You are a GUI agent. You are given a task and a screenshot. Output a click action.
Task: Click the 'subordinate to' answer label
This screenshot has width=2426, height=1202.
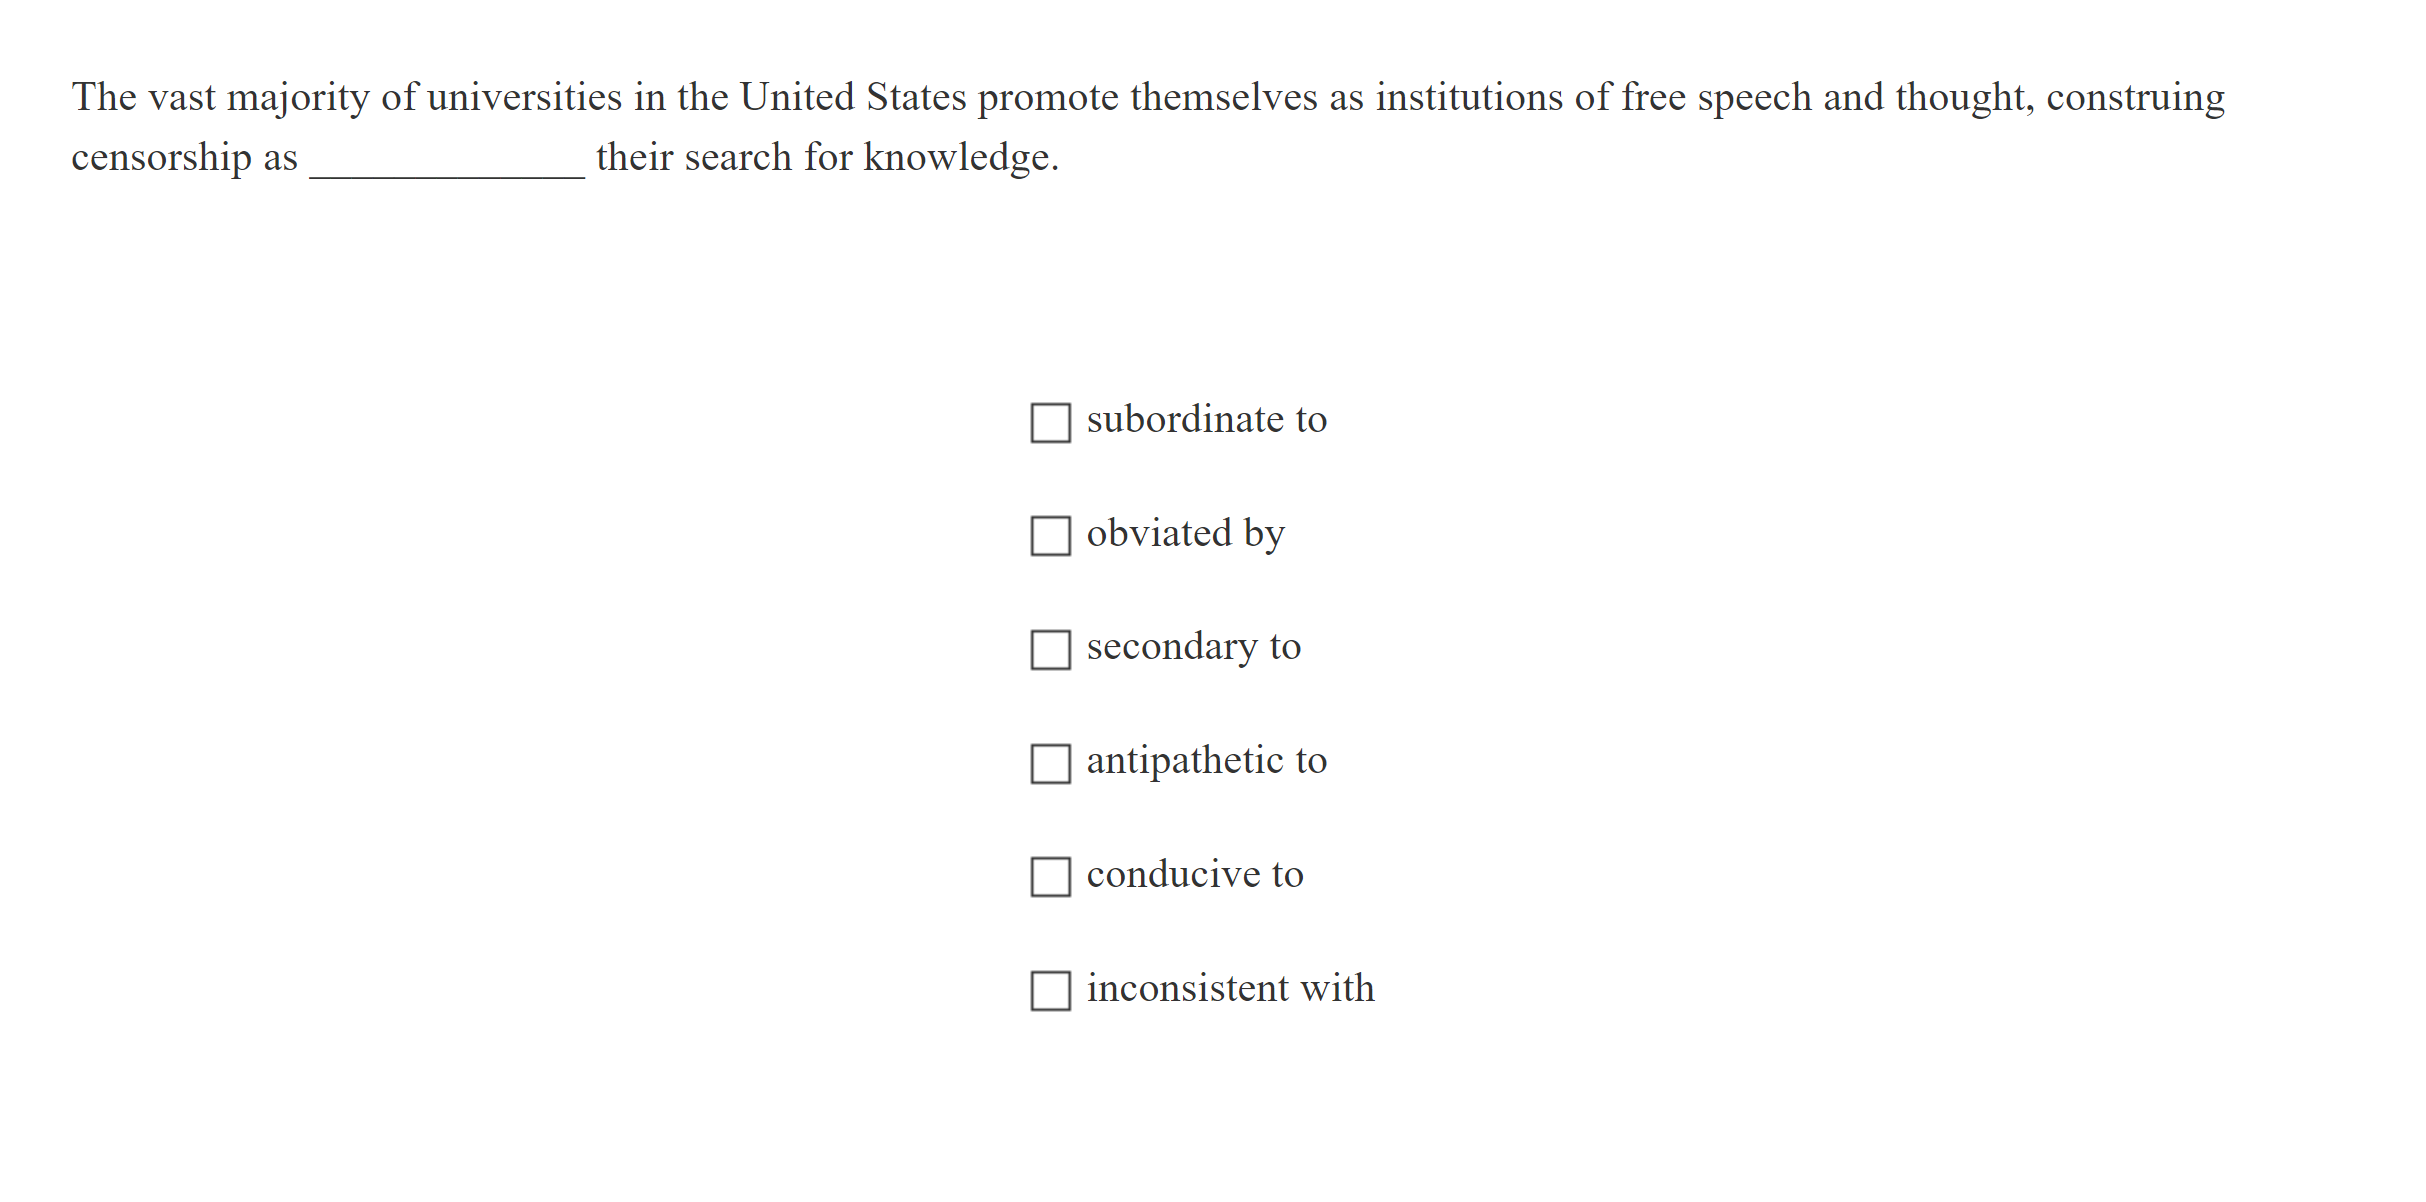[1206, 420]
